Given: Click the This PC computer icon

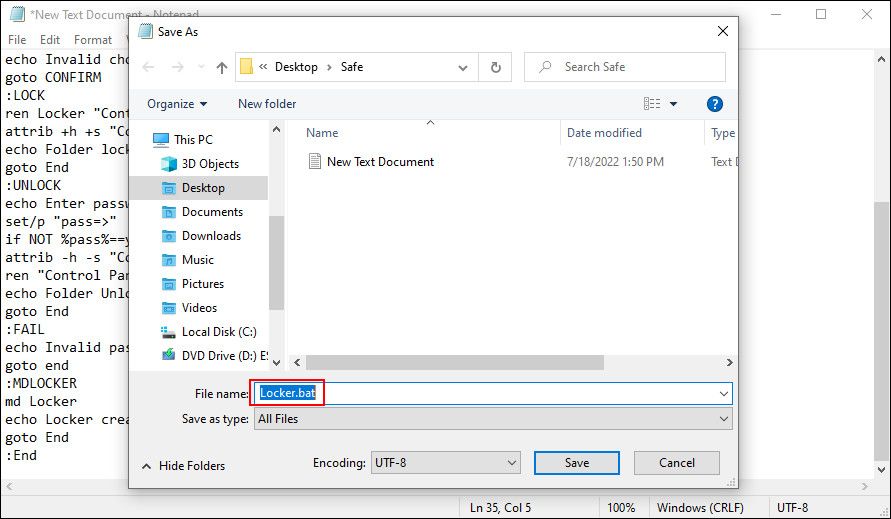Looking at the screenshot, I should (161, 139).
